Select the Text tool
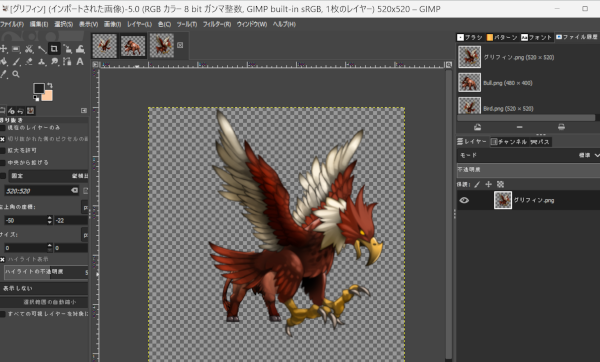This screenshot has height=362, width=600. point(80,62)
